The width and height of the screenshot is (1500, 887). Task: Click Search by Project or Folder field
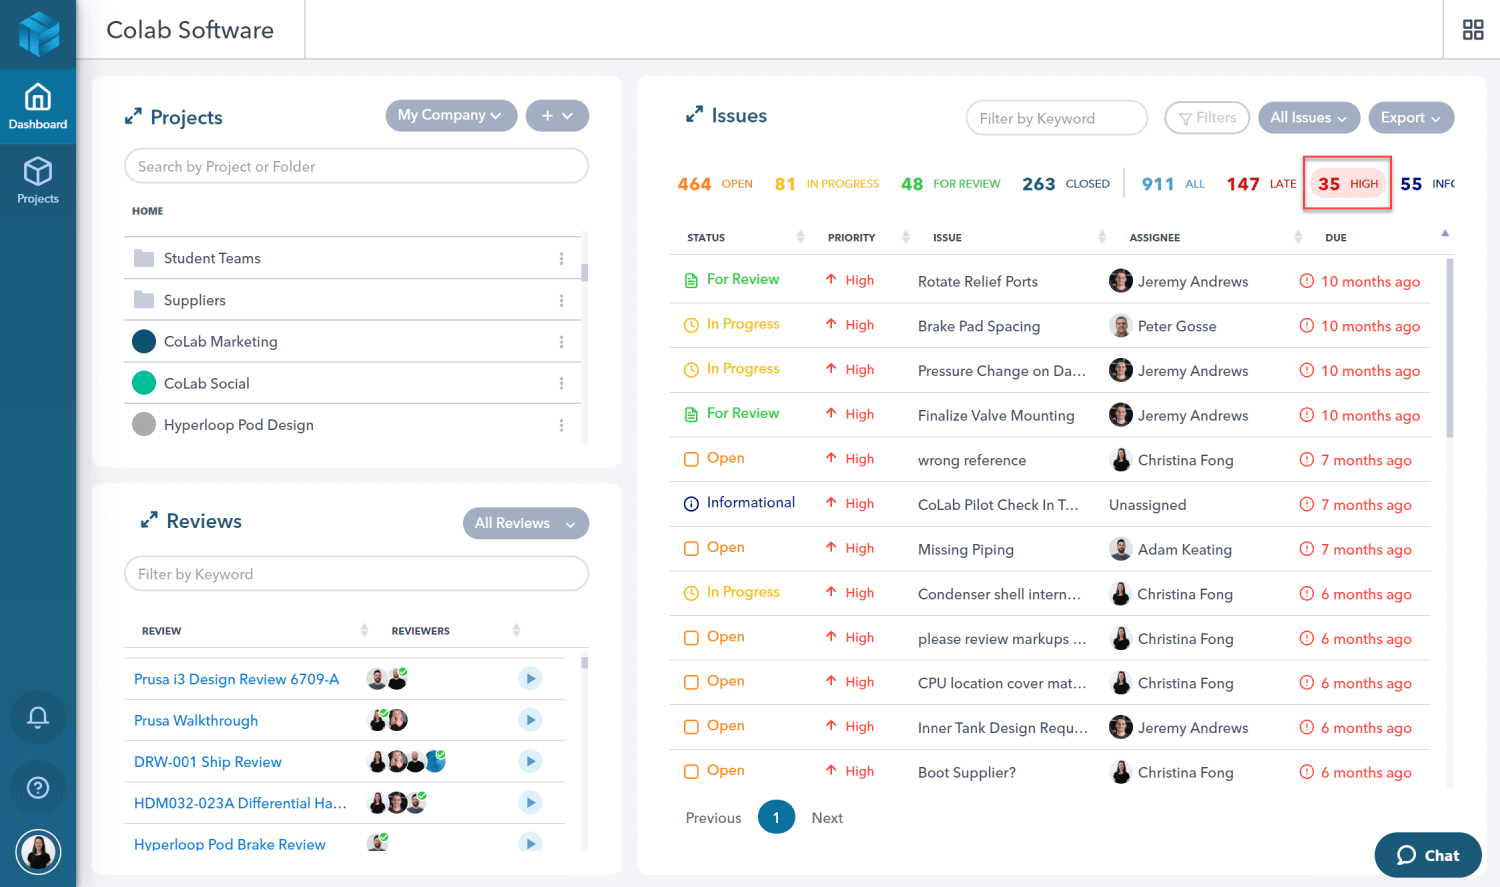pyautogui.click(x=356, y=166)
